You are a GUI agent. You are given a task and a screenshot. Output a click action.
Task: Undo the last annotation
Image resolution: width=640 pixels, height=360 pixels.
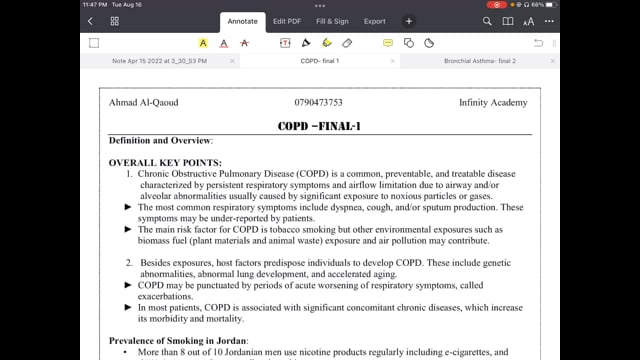coord(538,43)
